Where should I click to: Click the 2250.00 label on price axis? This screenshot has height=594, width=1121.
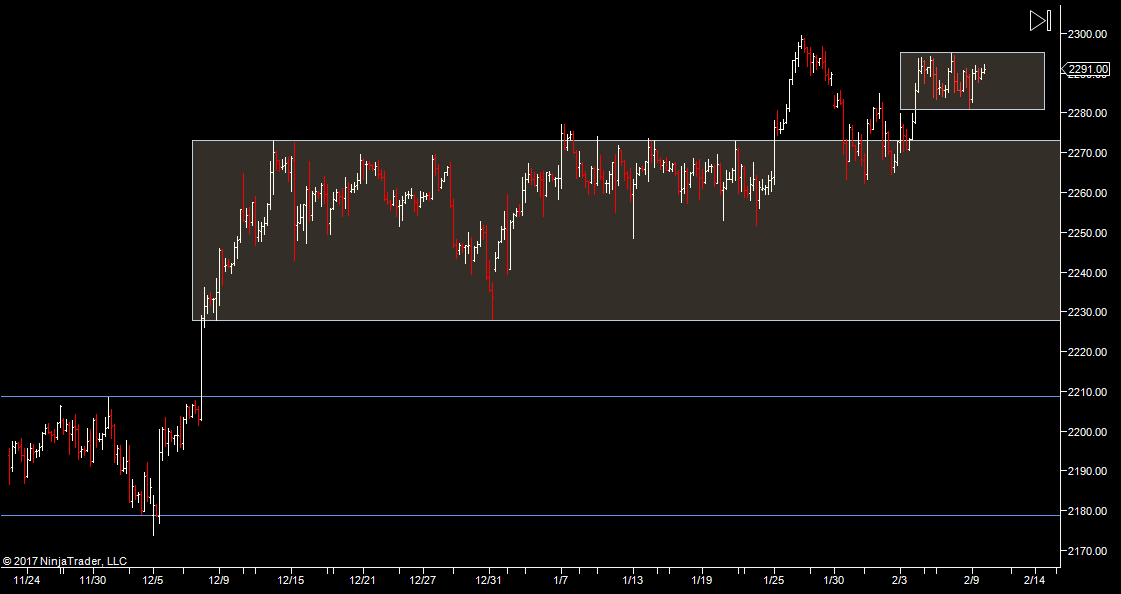1087,233
